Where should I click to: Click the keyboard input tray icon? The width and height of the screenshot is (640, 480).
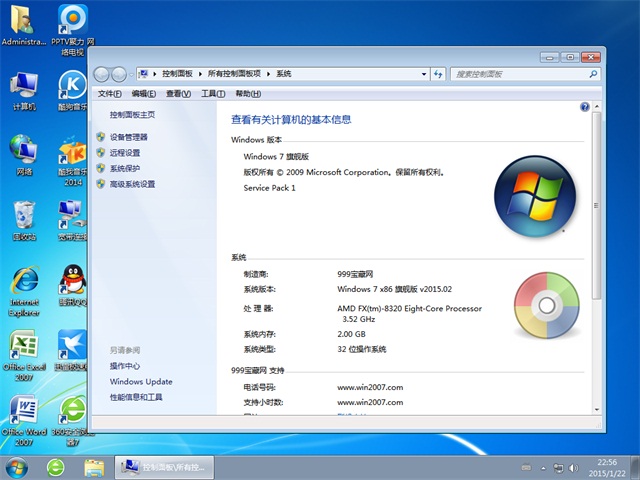point(527,468)
